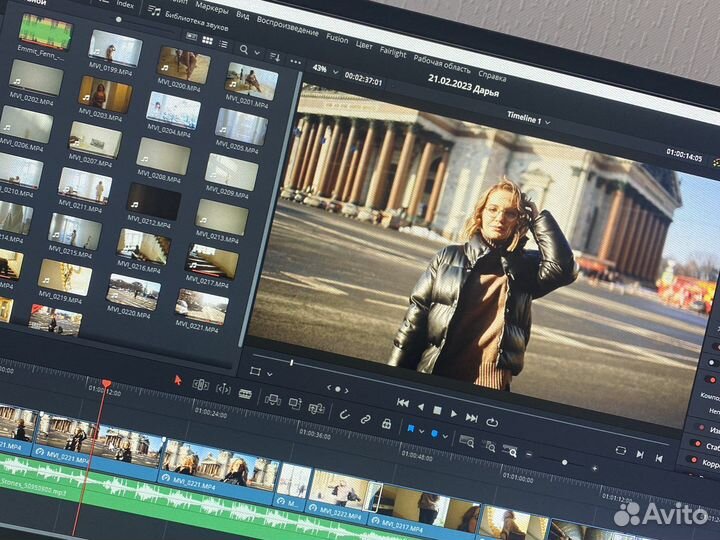Click the Insert Clip icon
Viewport: 720px width, 540px height.
(x=272, y=399)
